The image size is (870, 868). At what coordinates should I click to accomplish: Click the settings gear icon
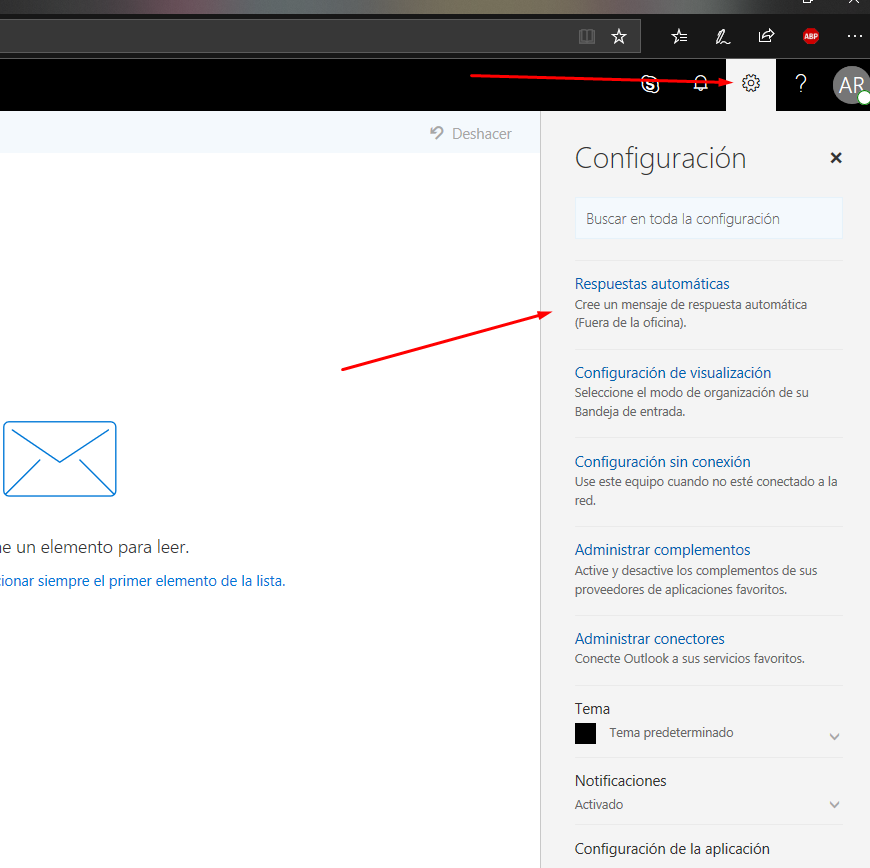pos(751,84)
